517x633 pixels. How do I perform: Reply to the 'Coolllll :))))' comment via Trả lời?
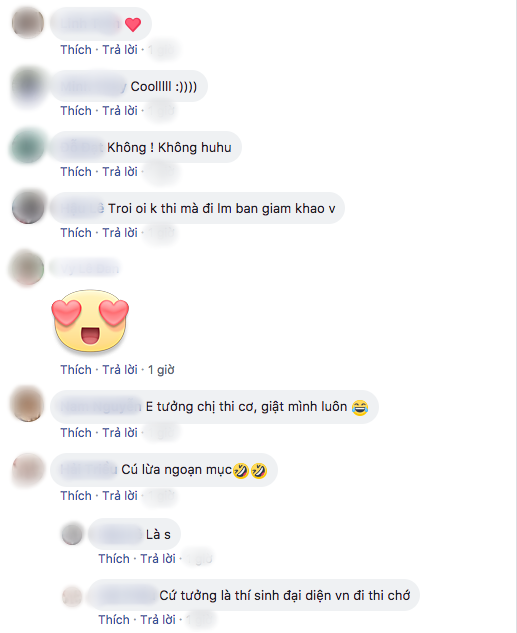[120, 111]
